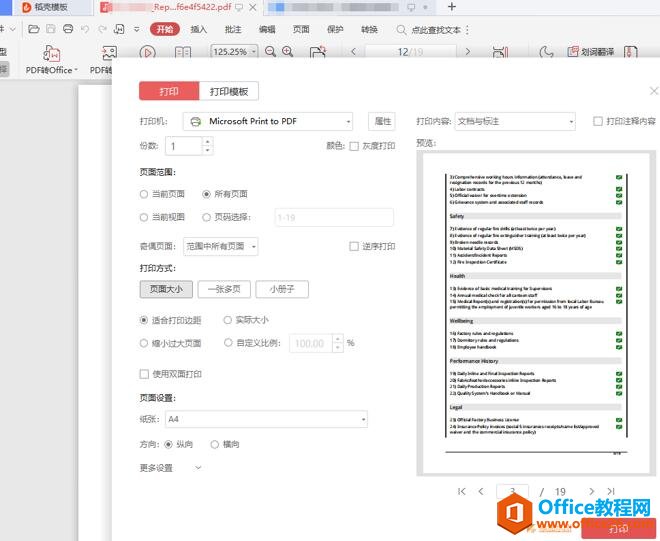Screen dimensions: 660x541
Task: Select 页面大小 print mode button
Action: click(166, 289)
